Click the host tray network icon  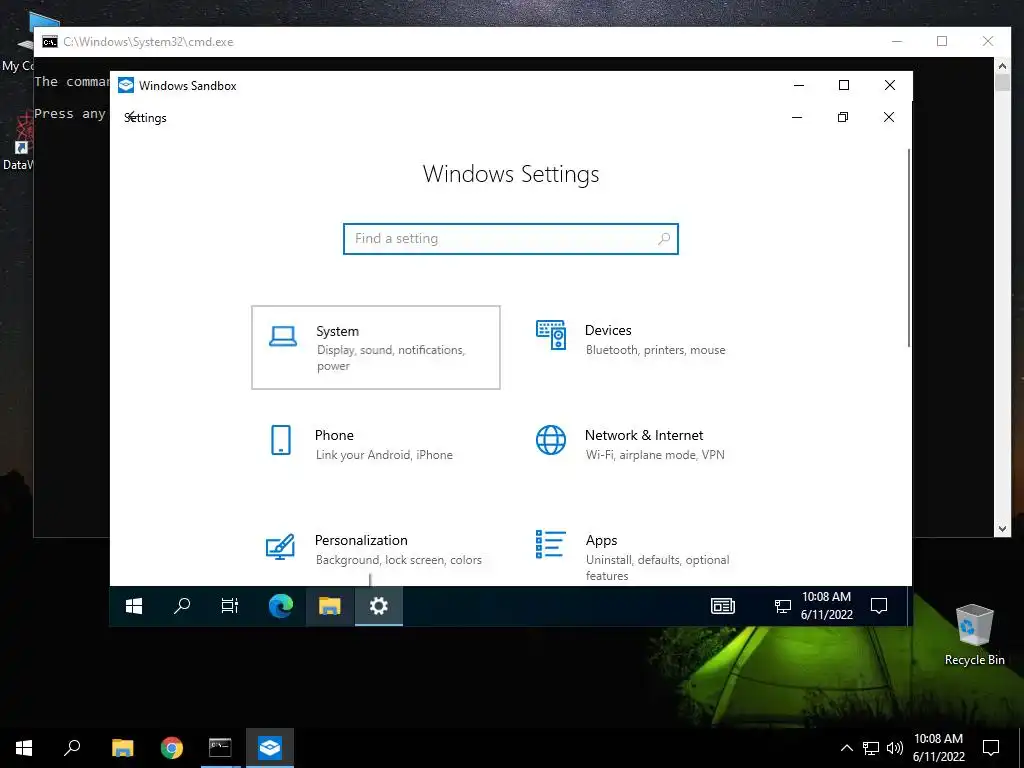coord(871,748)
